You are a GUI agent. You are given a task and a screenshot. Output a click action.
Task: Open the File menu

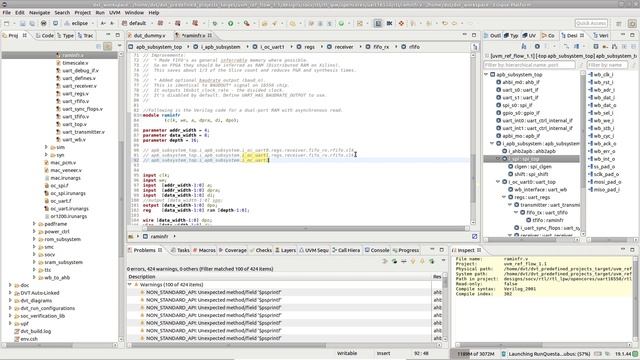[x=7, y=13]
